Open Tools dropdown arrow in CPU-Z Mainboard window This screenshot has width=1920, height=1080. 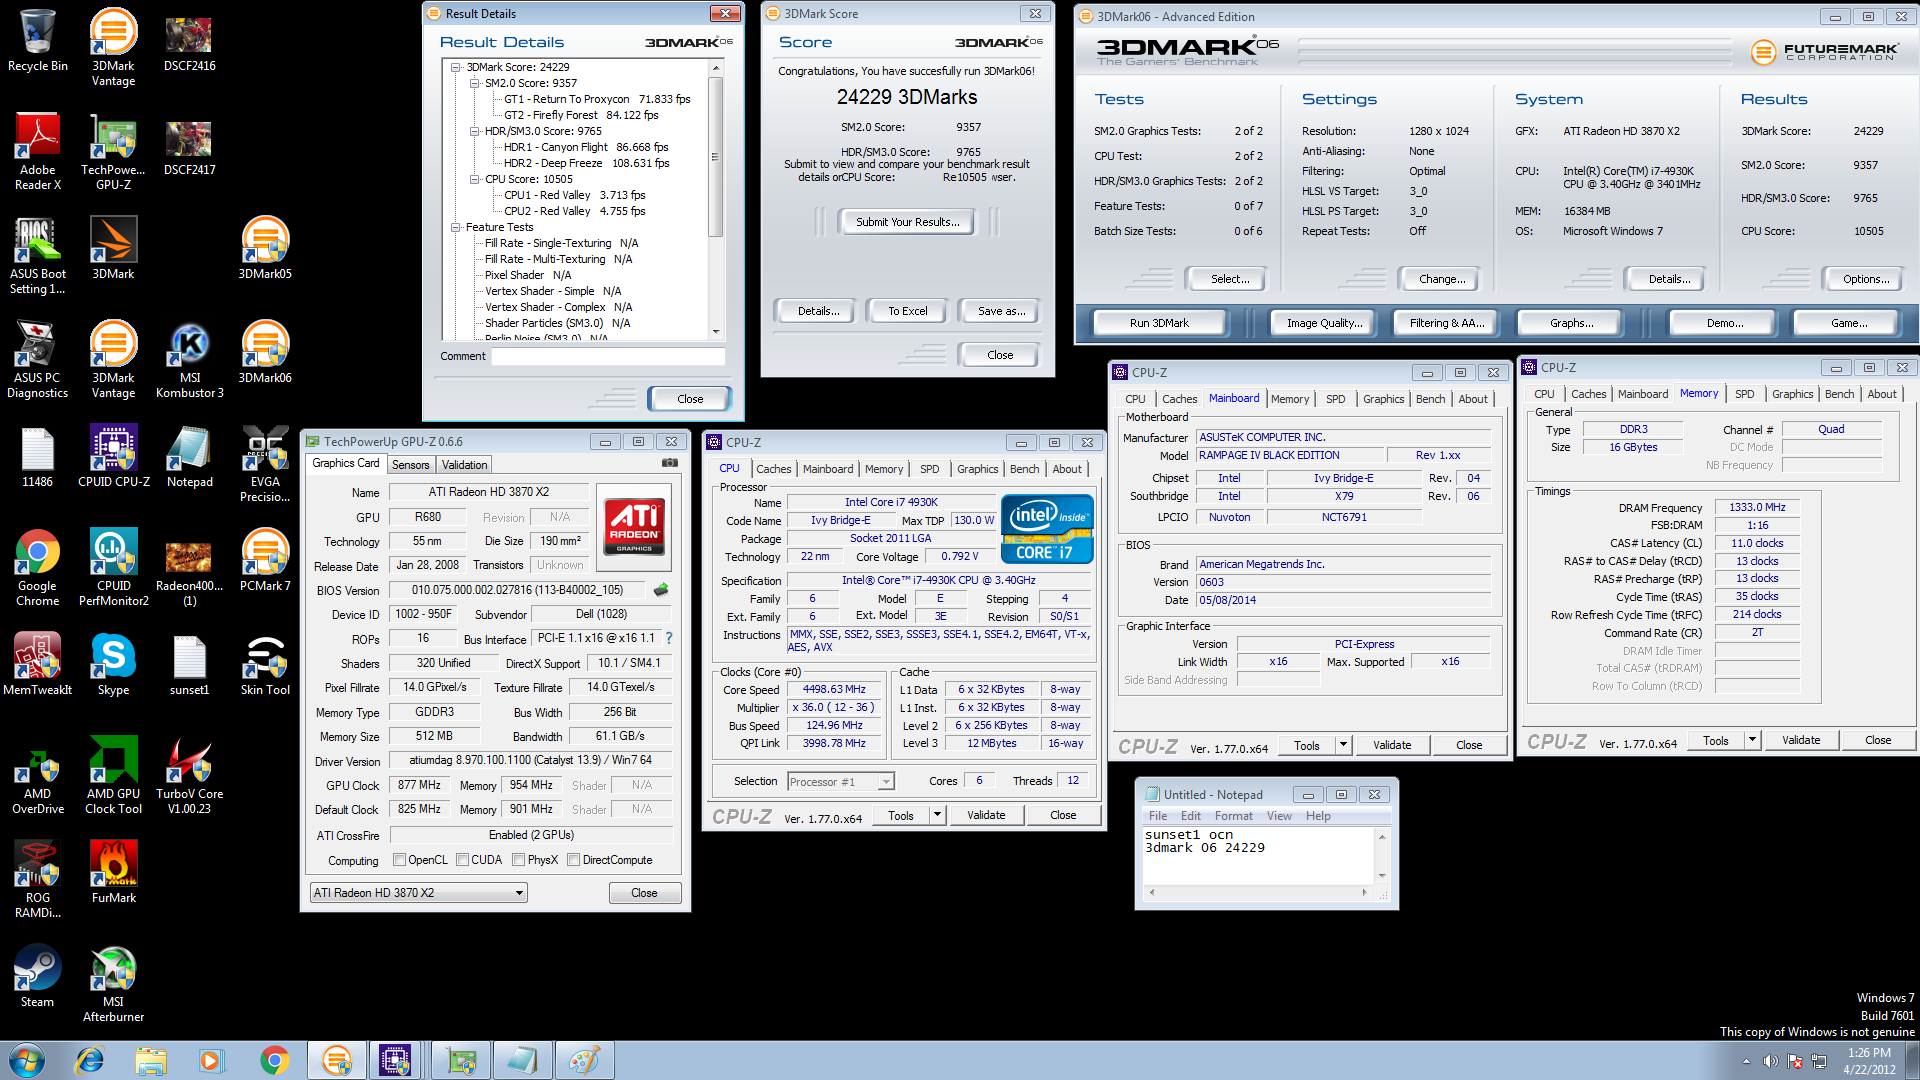pyautogui.click(x=1343, y=745)
